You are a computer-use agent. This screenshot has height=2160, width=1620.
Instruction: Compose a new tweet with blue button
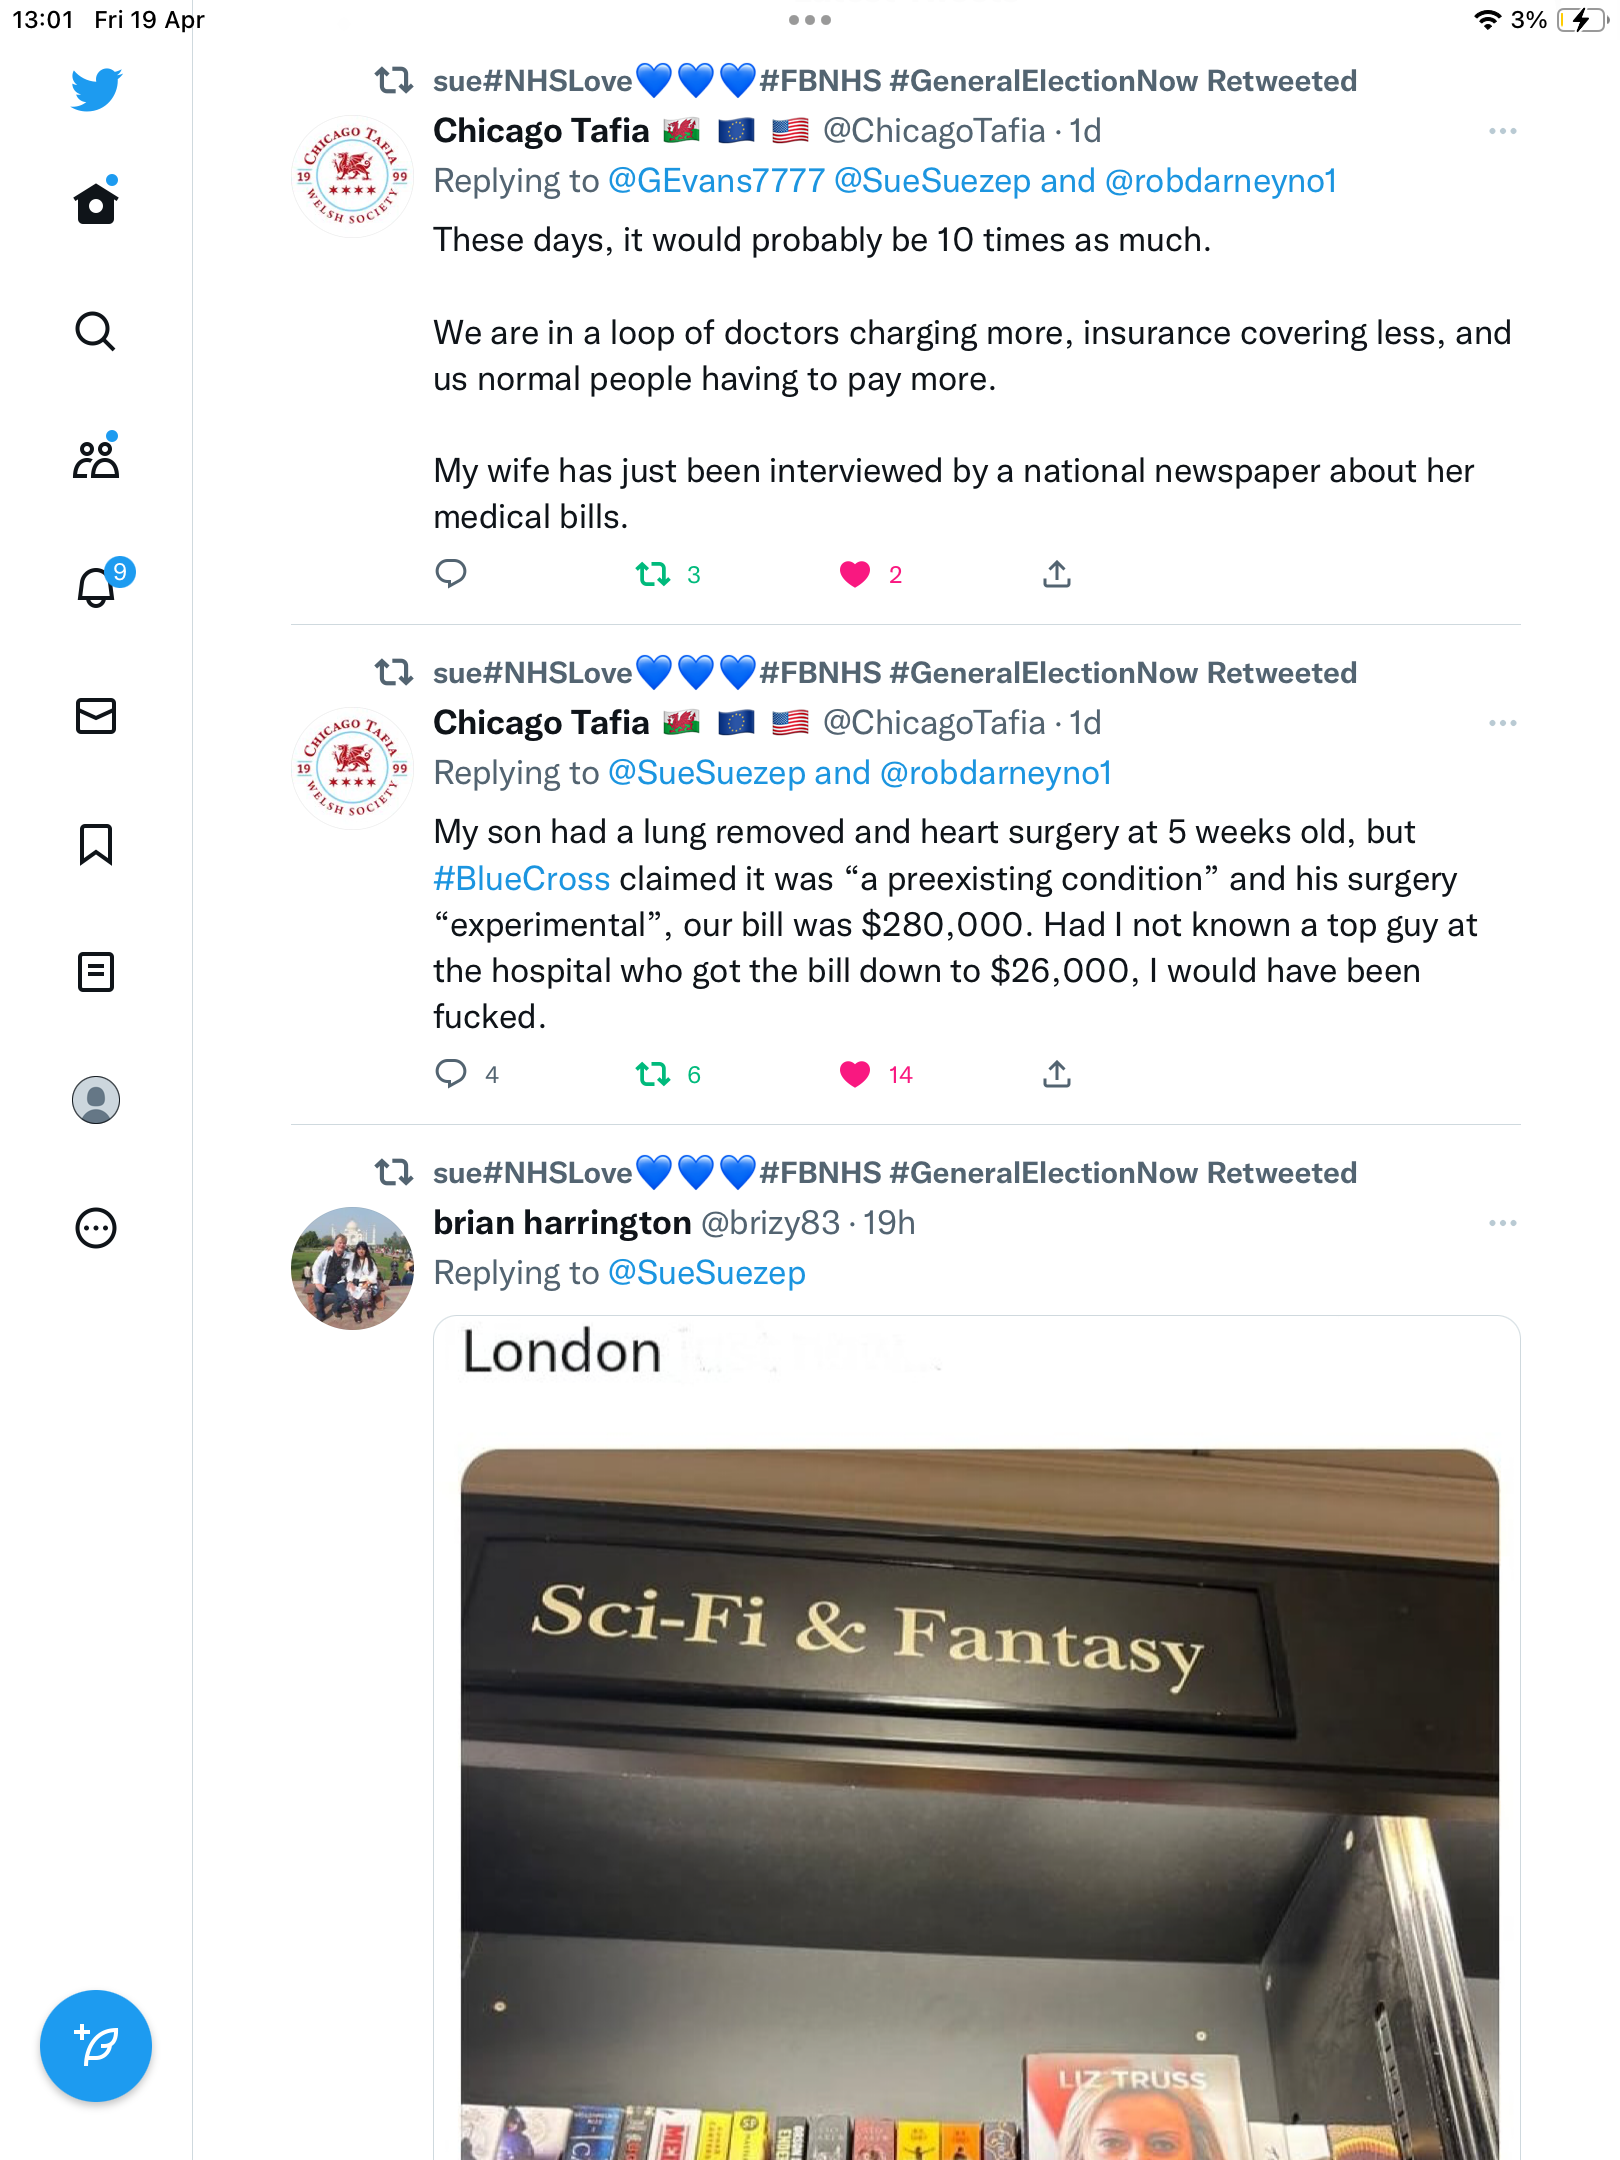click(x=96, y=2046)
